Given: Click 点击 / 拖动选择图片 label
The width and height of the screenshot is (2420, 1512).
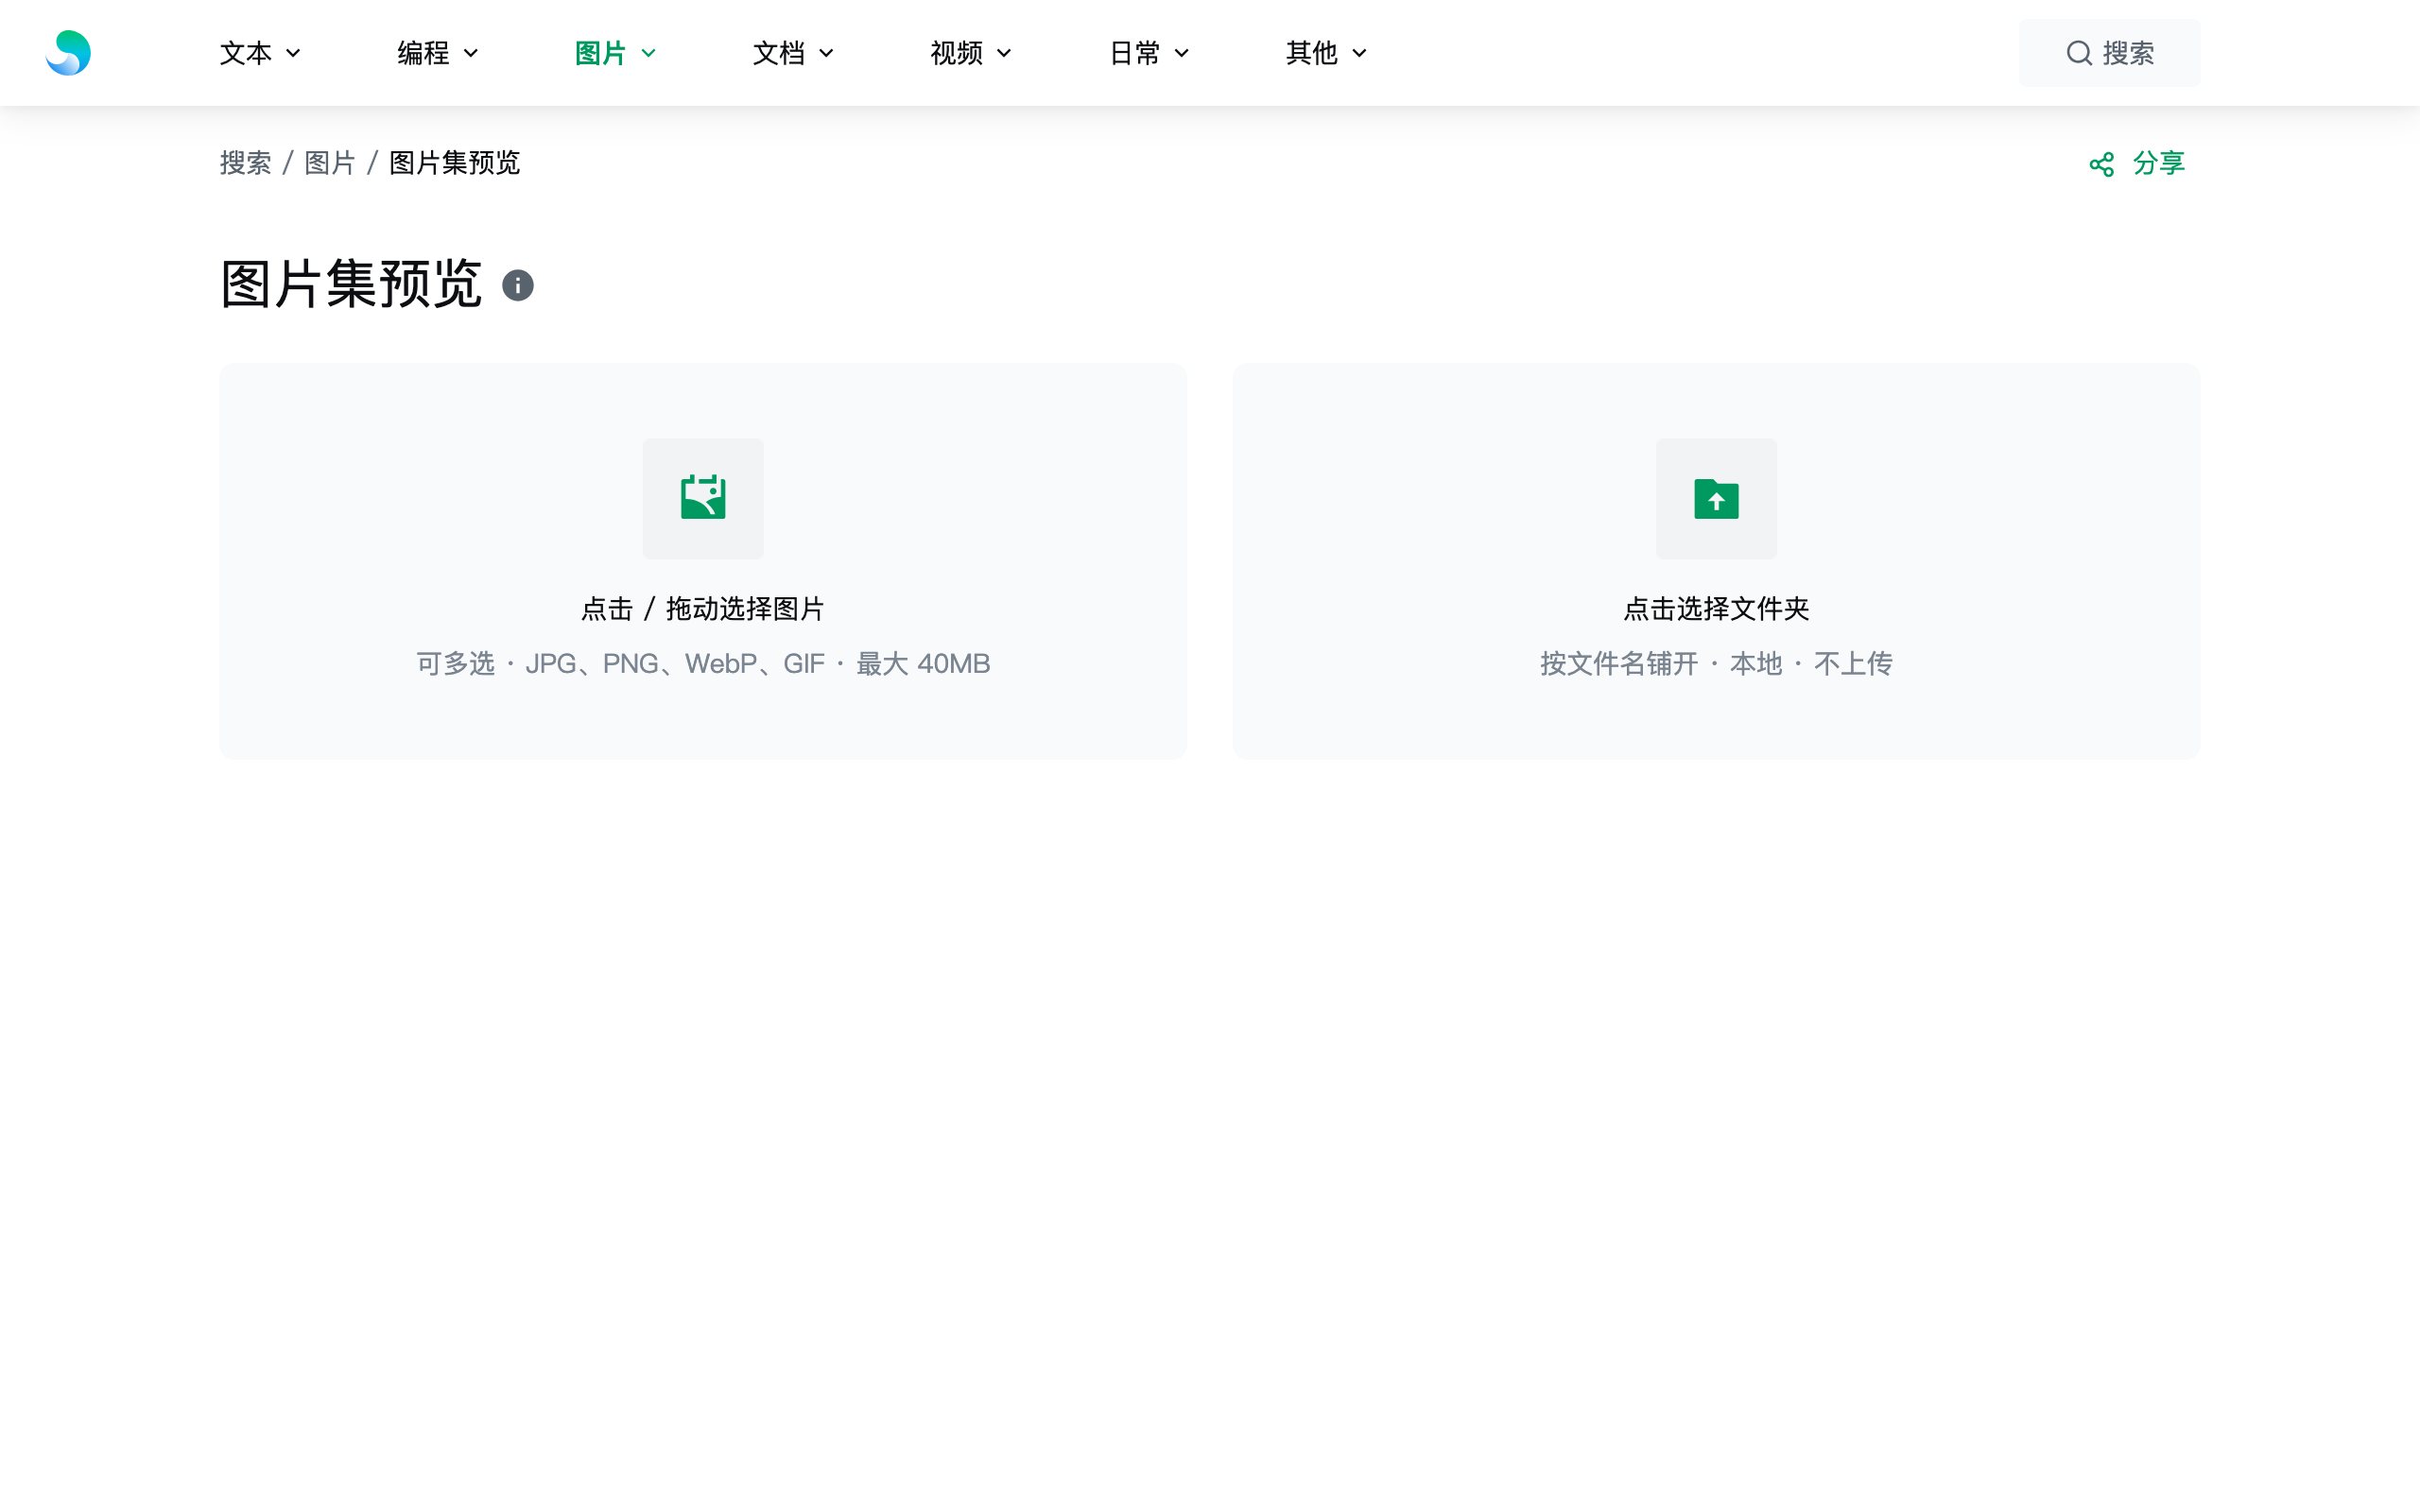Looking at the screenshot, I should (x=703, y=609).
